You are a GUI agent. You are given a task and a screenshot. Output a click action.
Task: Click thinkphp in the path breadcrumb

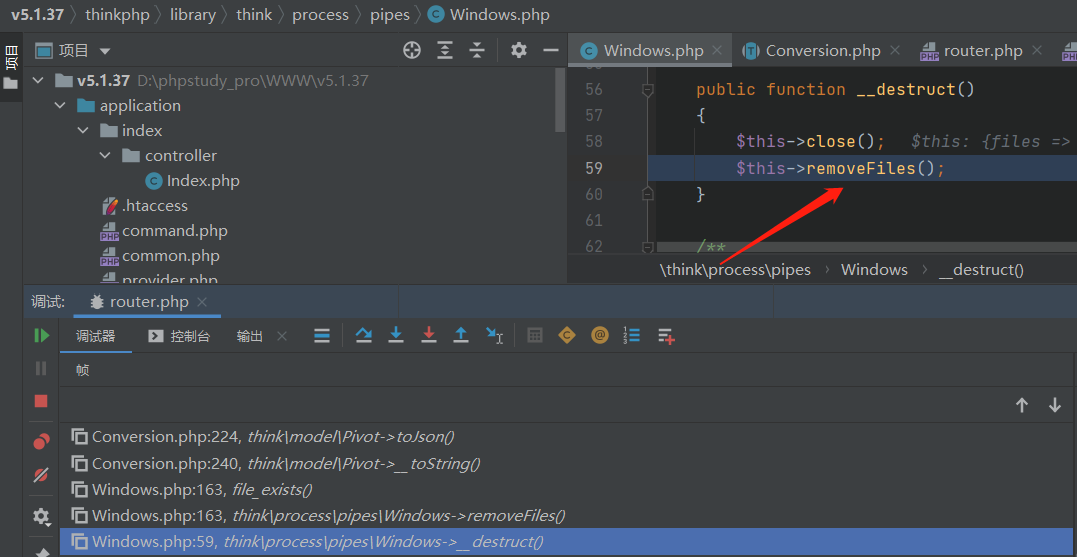pos(117,14)
